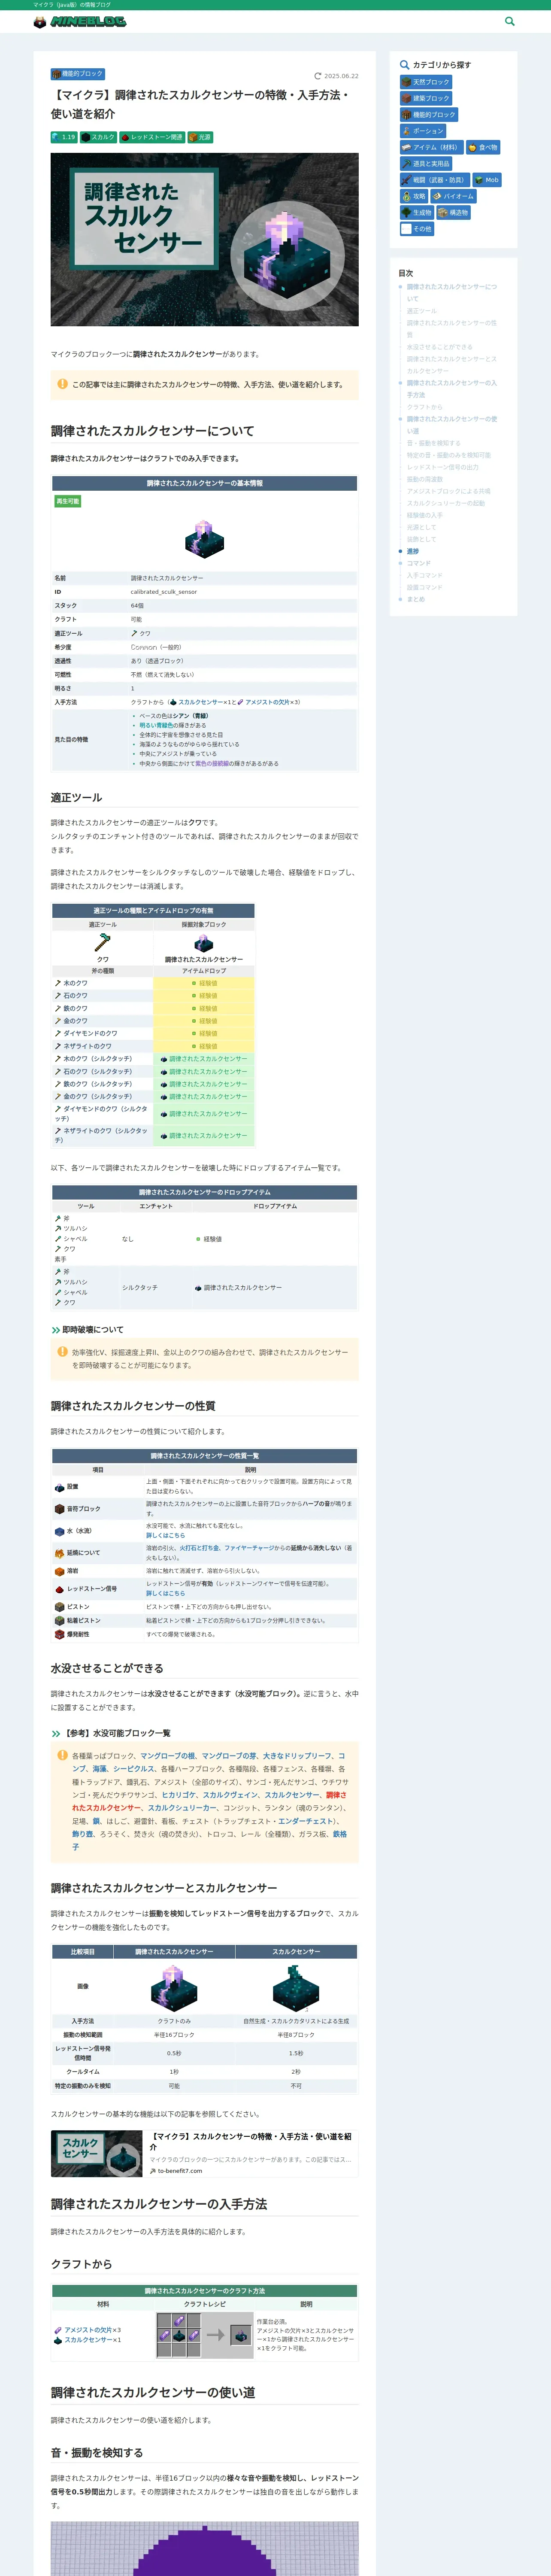
Task: Click the 爆発耐性 row label
Action: click(78, 1634)
